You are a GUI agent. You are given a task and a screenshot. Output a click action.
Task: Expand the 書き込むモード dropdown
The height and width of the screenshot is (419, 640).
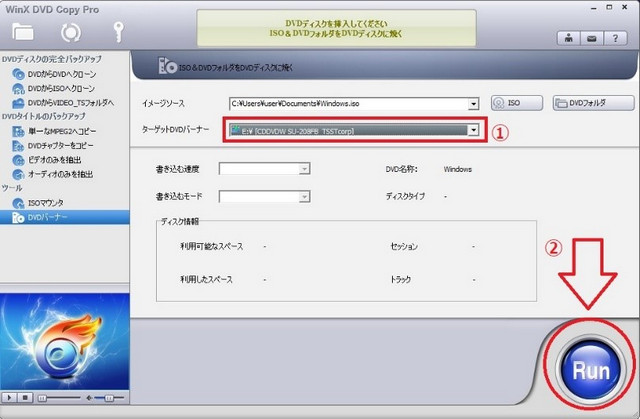pos(304,196)
